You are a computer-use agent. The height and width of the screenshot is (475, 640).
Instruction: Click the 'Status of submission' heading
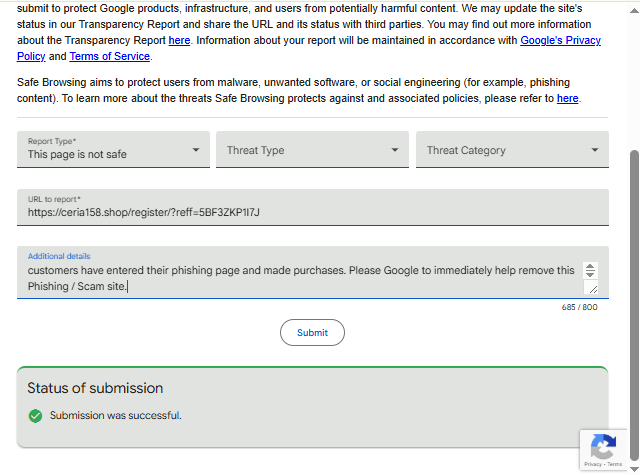[x=95, y=388]
